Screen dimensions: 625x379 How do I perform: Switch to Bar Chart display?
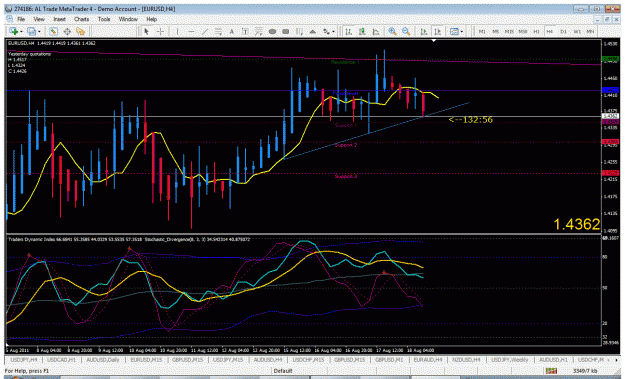click(x=348, y=31)
